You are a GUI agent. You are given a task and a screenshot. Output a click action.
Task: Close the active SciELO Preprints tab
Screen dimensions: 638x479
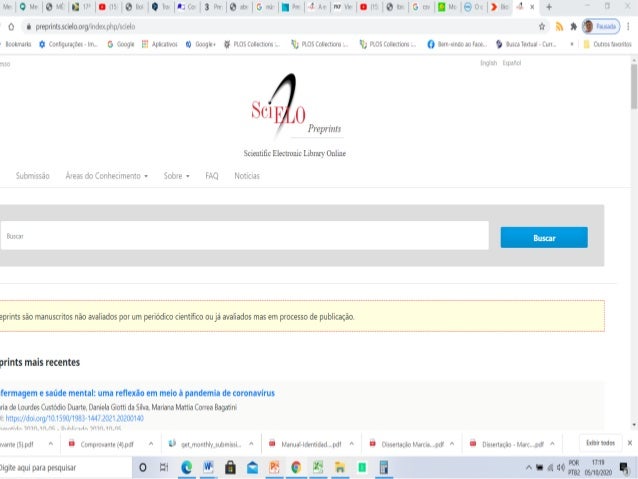tap(532, 7)
